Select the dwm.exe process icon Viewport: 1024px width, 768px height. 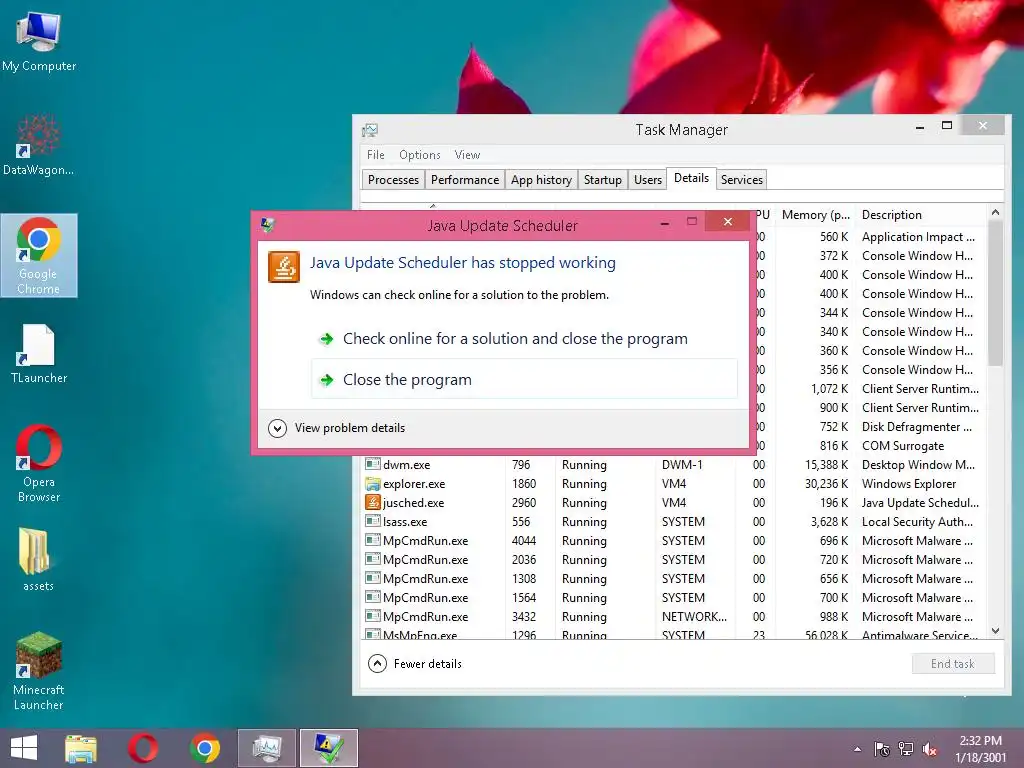pos(373,464)
